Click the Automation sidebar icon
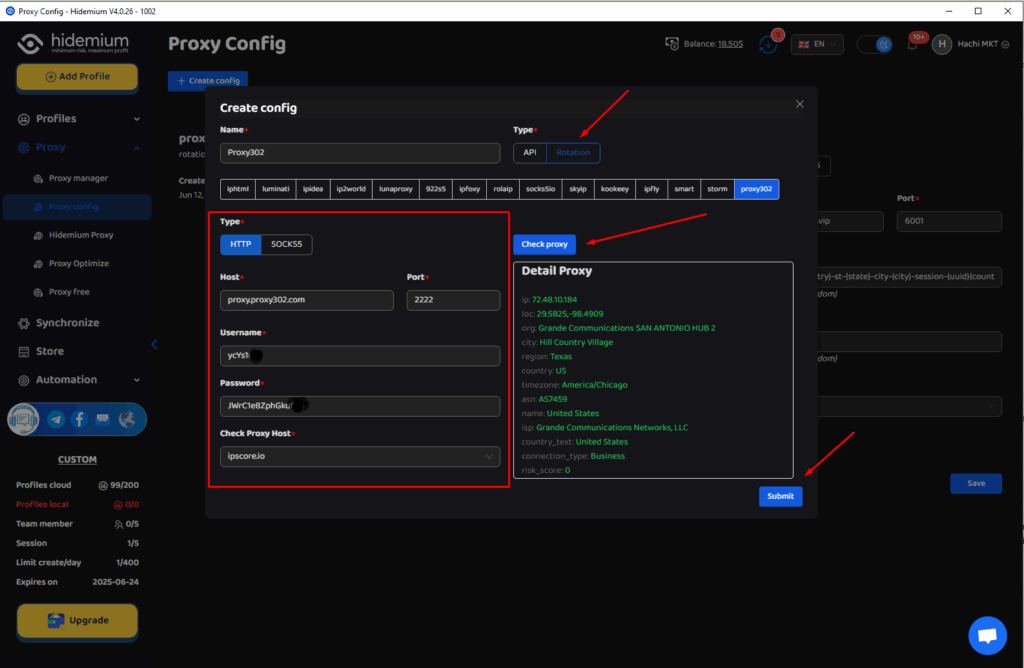Screen dimensions: 1024x668 tap(24, 380)
